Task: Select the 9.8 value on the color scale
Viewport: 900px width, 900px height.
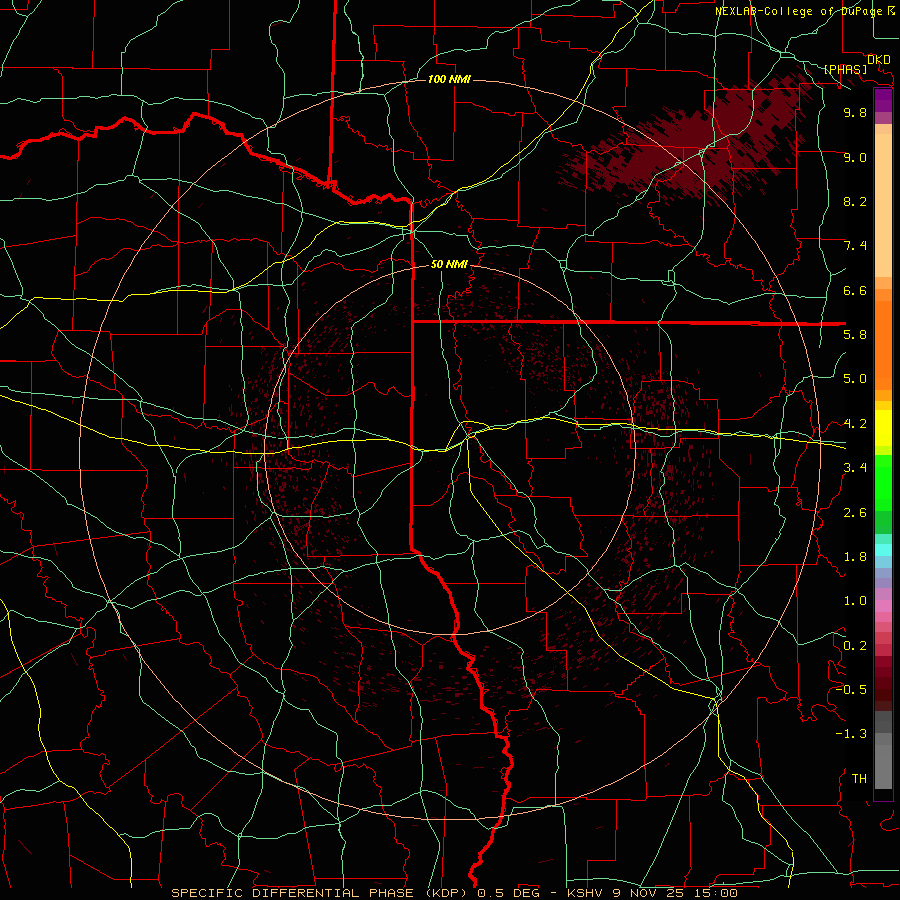Action: click(855, 112)
